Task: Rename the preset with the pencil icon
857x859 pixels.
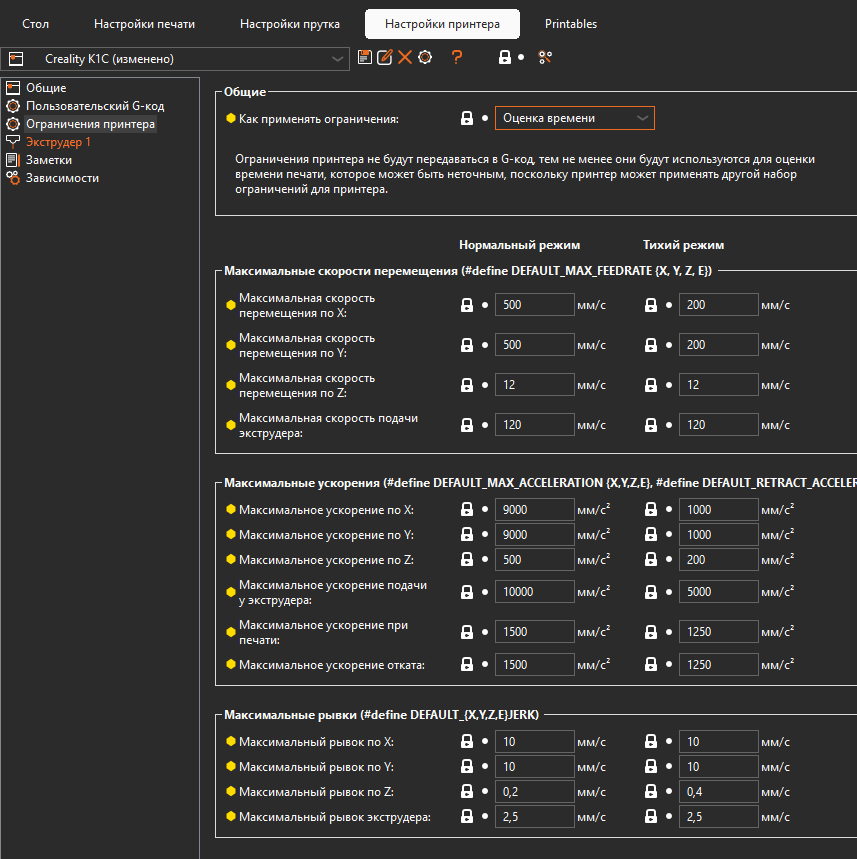Action: [385, 57]
